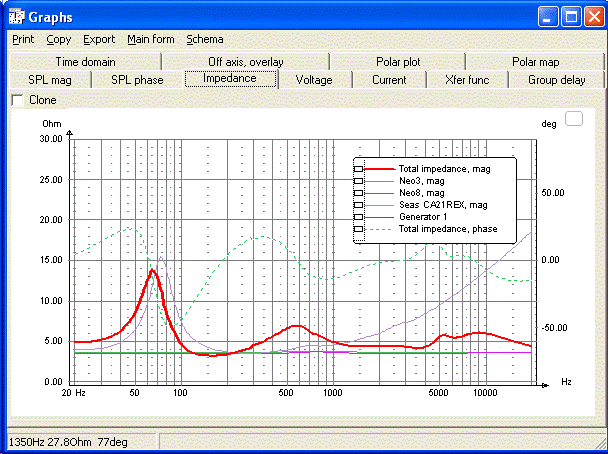Click the green Neo3 legend line sample
The height and width of the screenshot is (454, 608).
(380, 181)
